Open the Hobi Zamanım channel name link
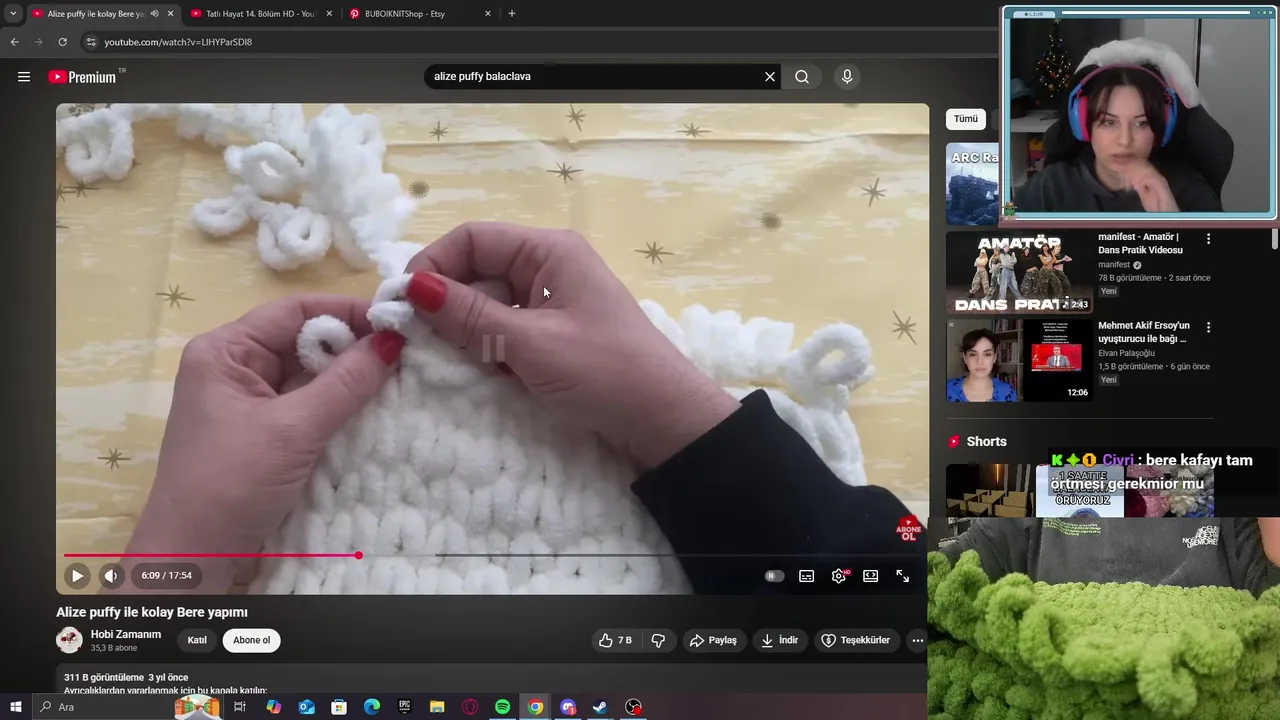Viewport: 1280px width, 720px height. pos(126,635)
